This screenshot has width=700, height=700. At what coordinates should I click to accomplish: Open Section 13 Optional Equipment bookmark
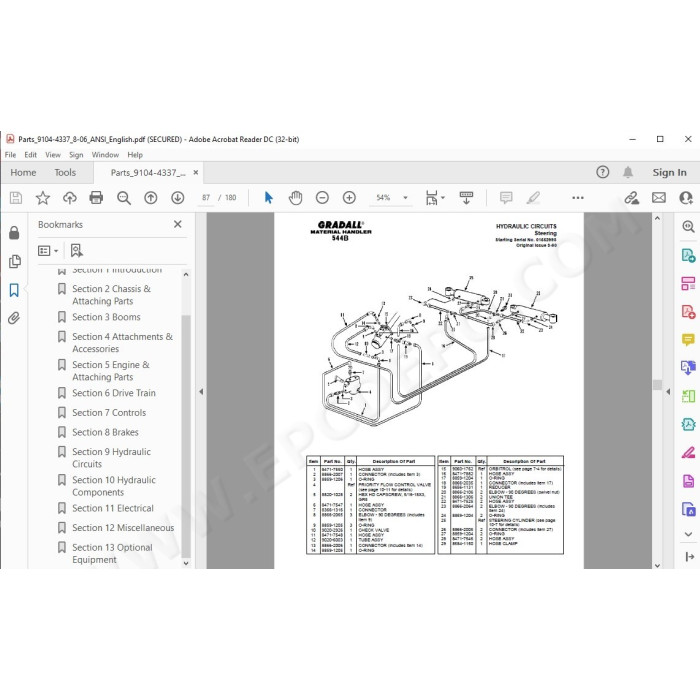112,553
